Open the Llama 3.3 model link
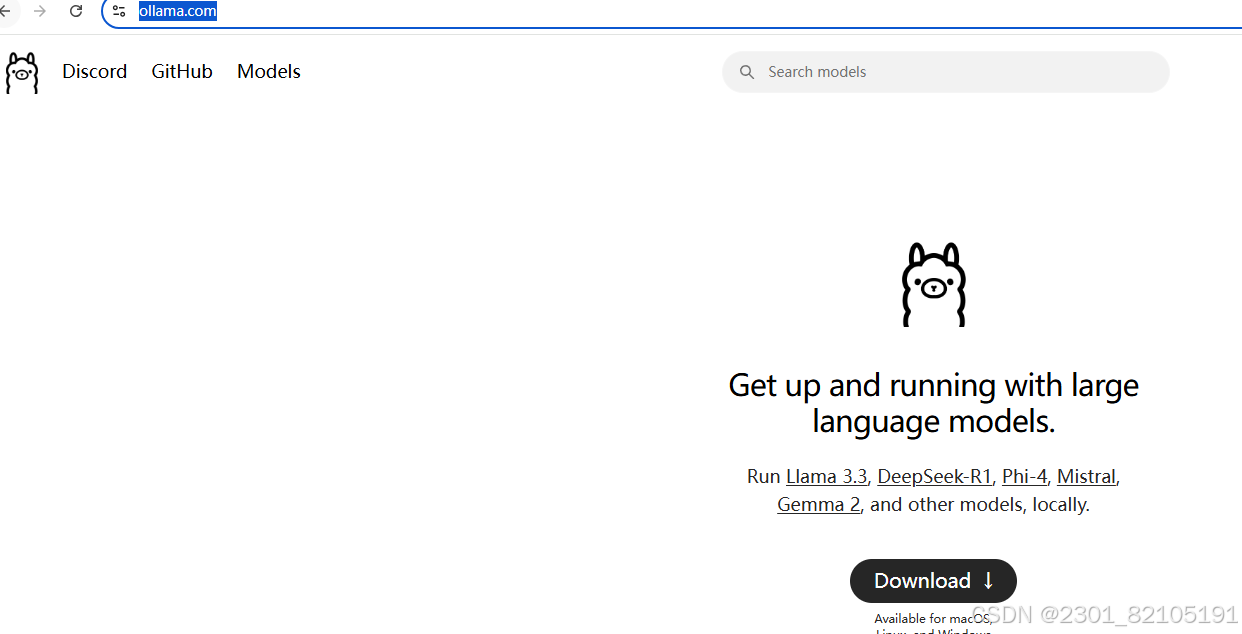 pos(827,477)
